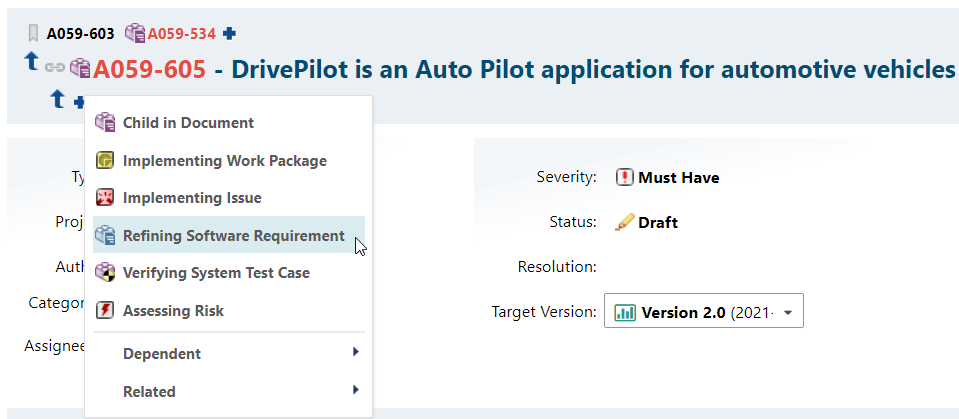Viewport: 959px width, 419px height.
Task: Select Refining Software Requirement
Action: pyautogui.click(x=229, y=235)
